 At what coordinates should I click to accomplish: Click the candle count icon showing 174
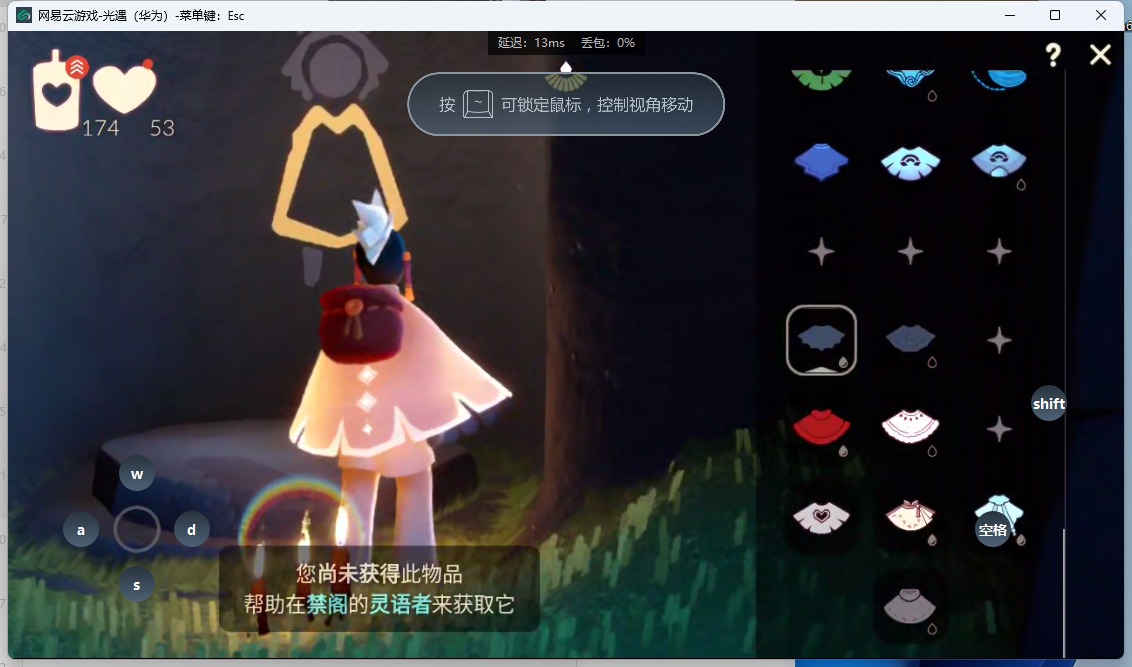tap(57, 90)
